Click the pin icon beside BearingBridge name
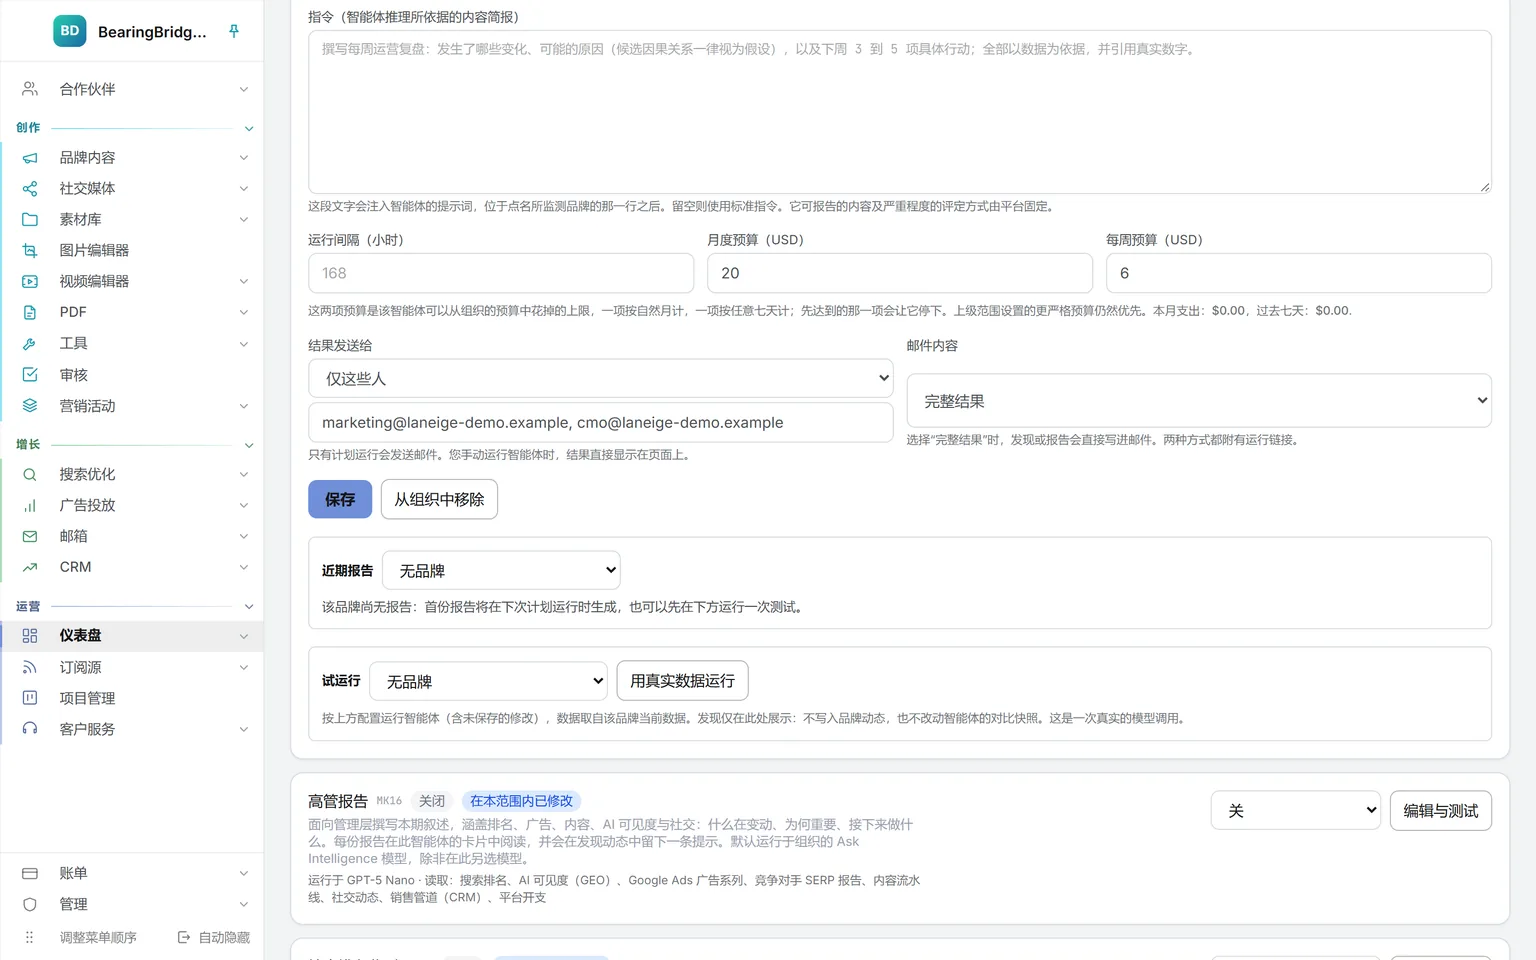 pyautogui.click(x=234, y=31)
